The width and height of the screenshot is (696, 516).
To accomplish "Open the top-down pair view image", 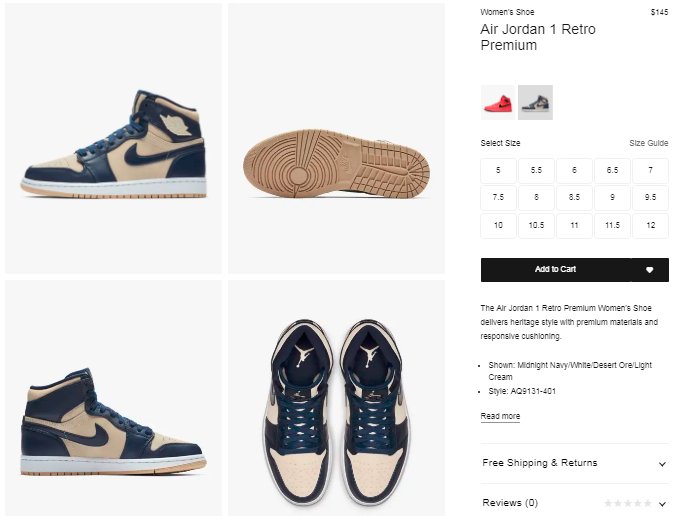I will coord(336,398).
